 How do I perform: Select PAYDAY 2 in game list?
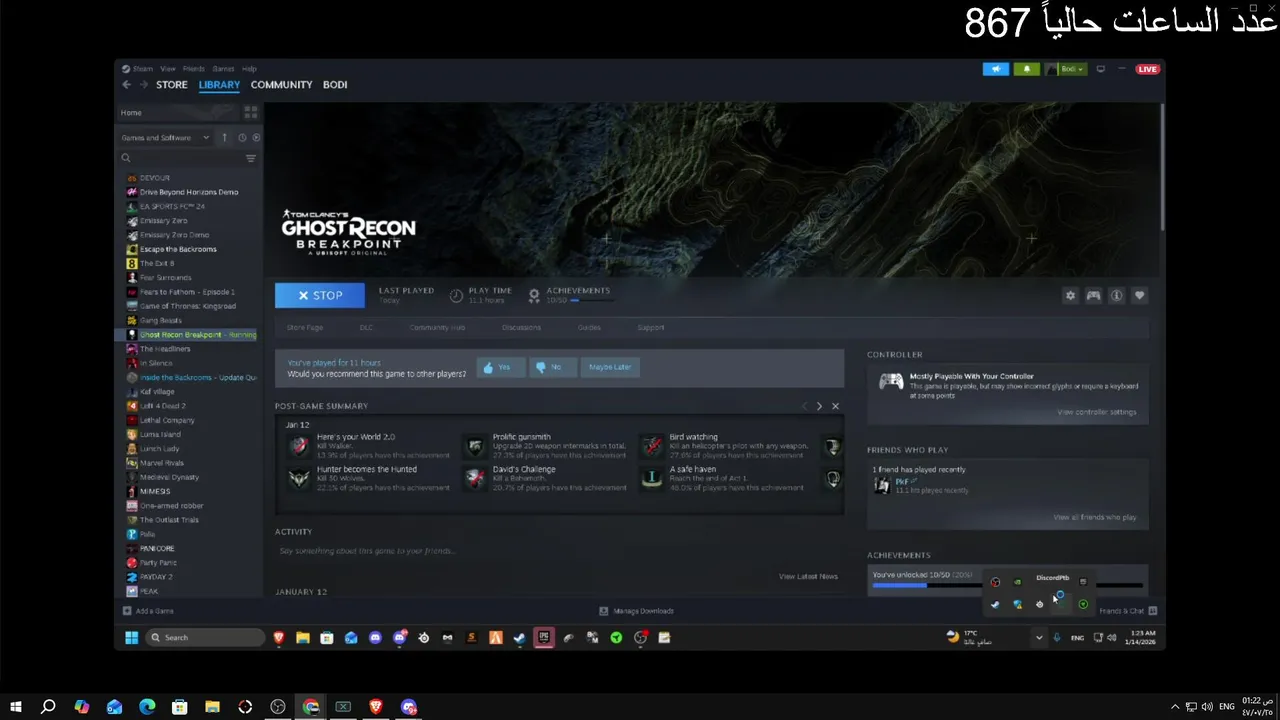click(156, 577)
